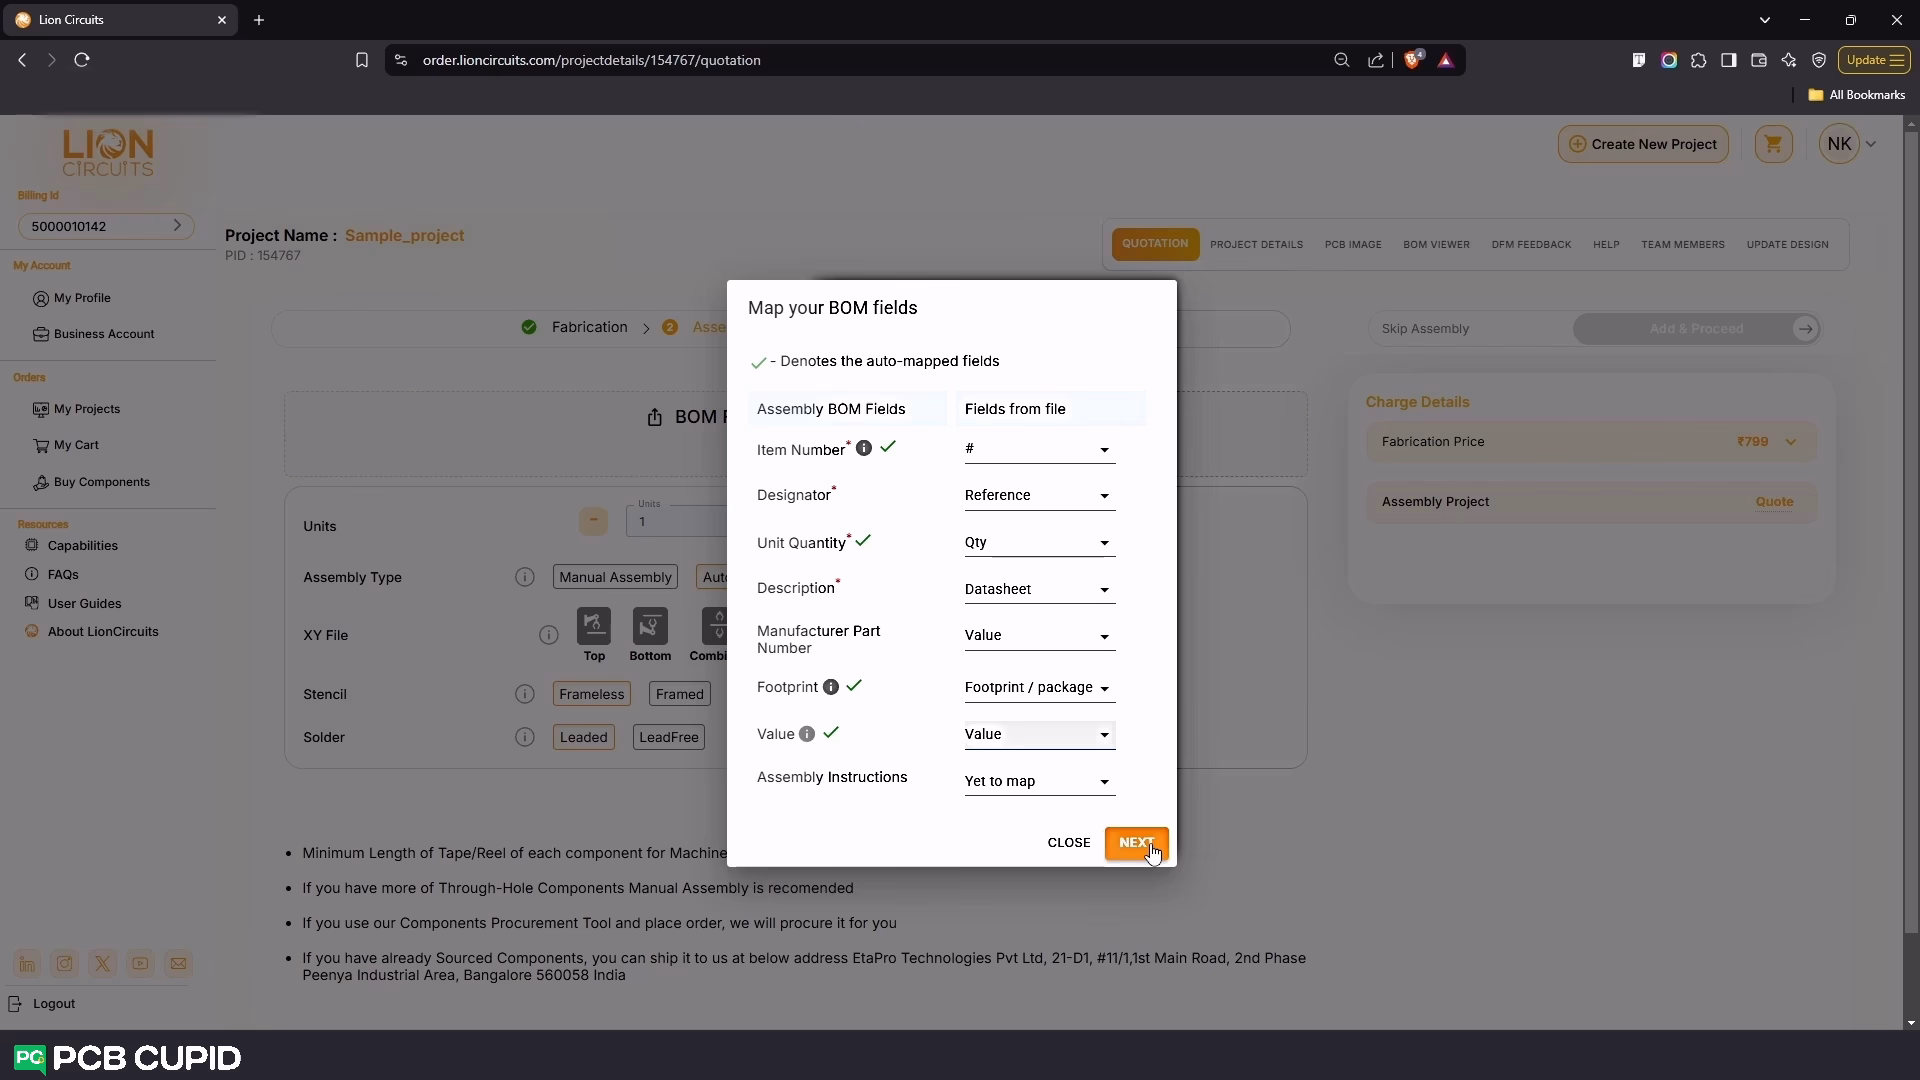
Task: Click the browser bookmark icon near the address bar
Action: pyautogui.click(x=362, y=60)
